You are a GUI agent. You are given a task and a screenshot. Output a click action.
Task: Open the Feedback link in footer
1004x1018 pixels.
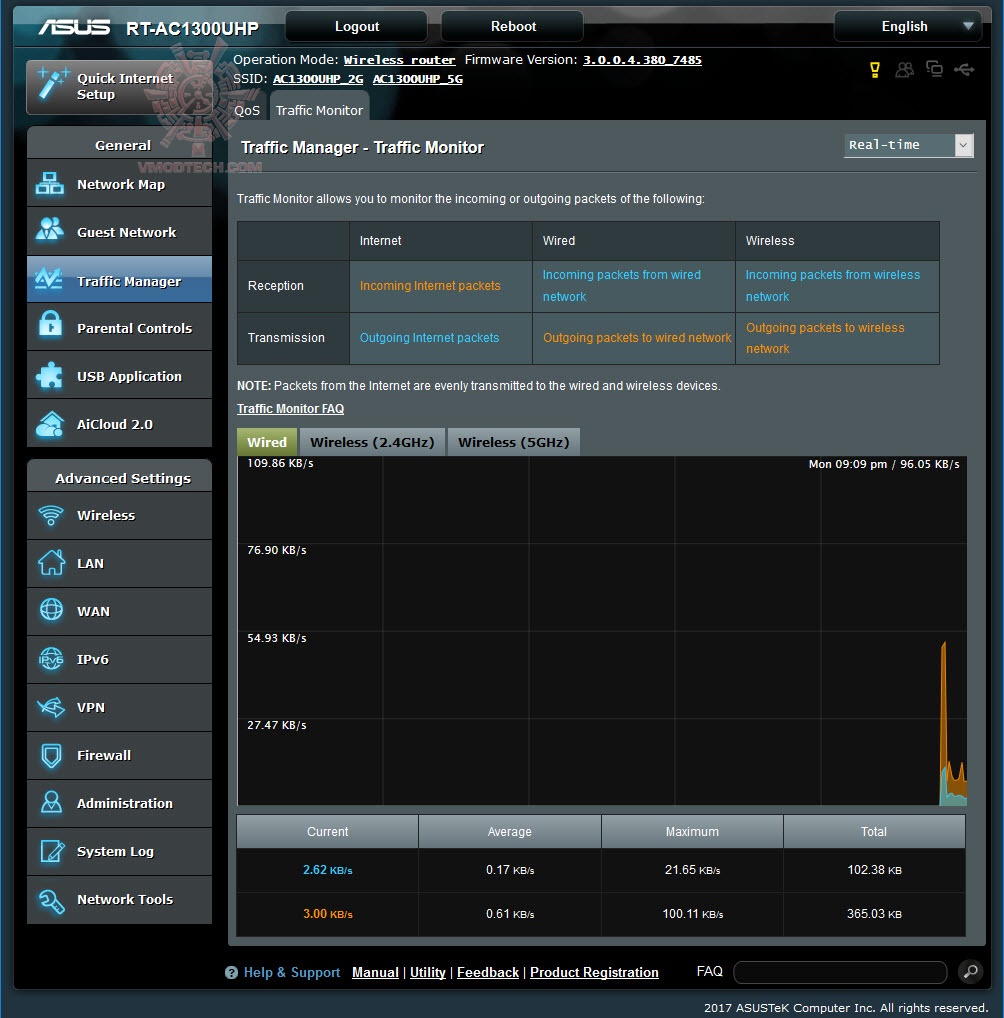(488, 972)
